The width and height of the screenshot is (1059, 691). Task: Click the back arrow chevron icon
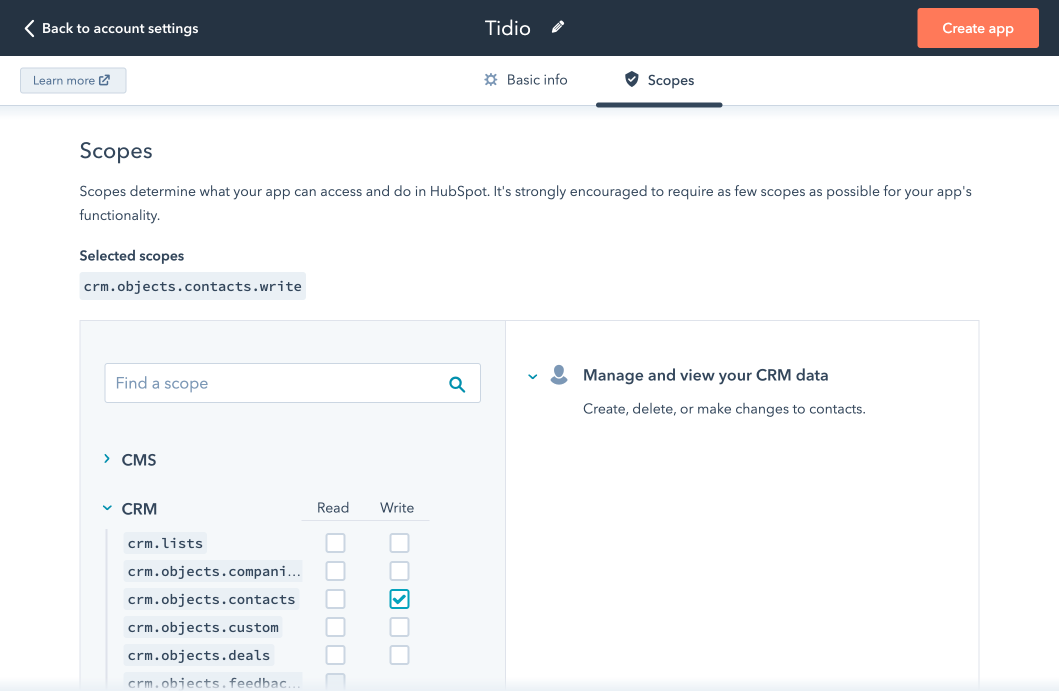click(x=29, y=28)
